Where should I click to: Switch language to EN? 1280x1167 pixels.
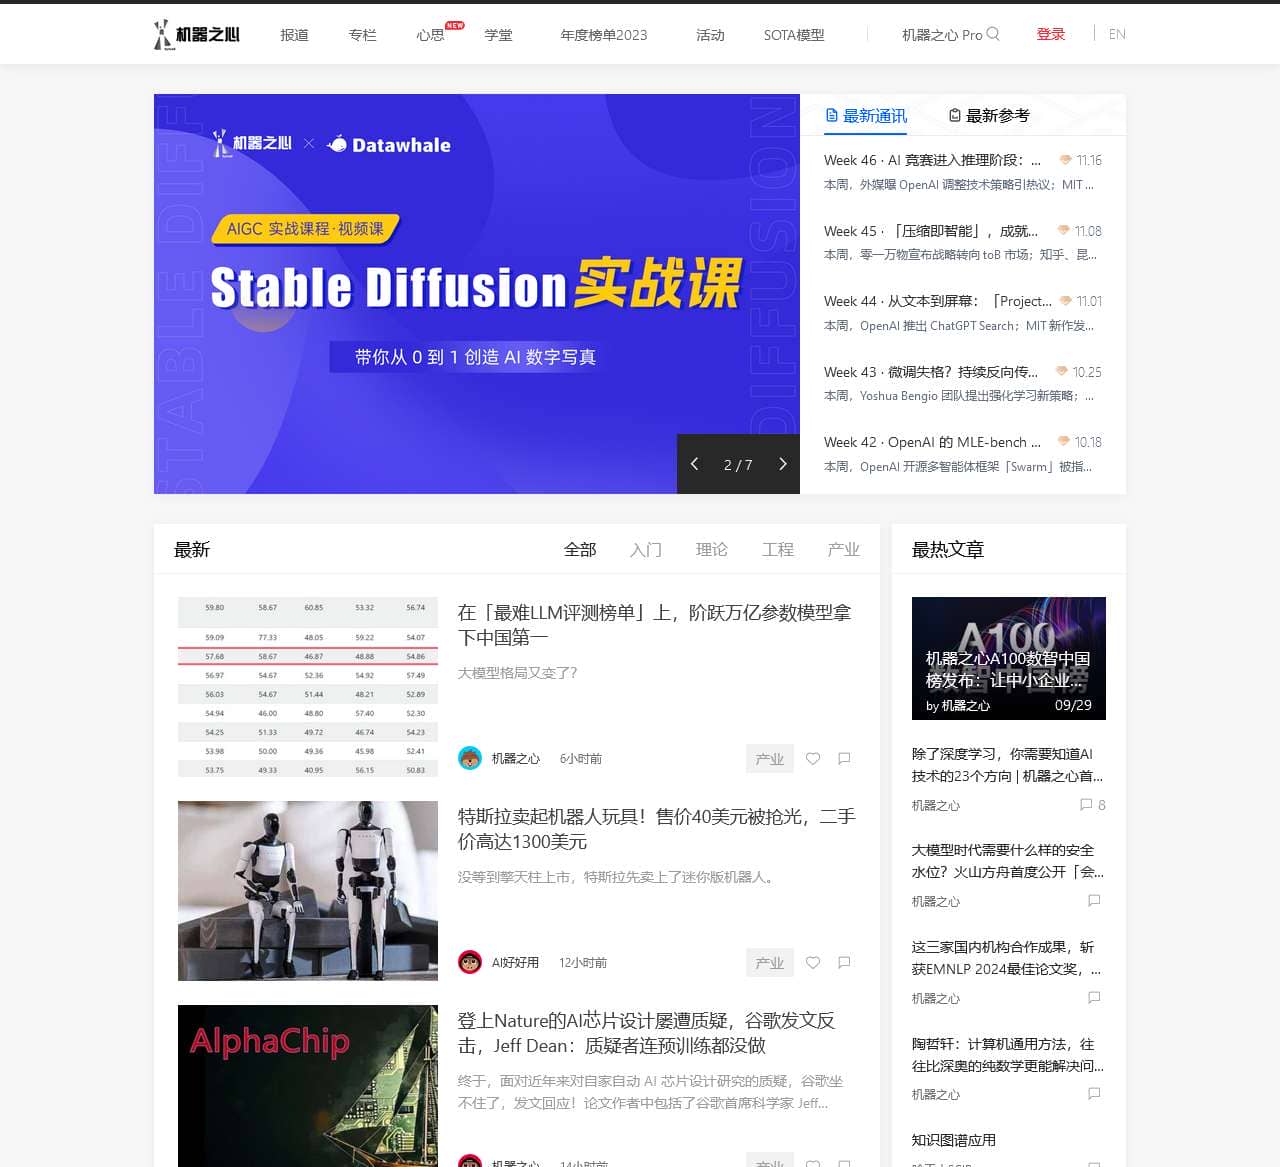tap(1117, 34)
